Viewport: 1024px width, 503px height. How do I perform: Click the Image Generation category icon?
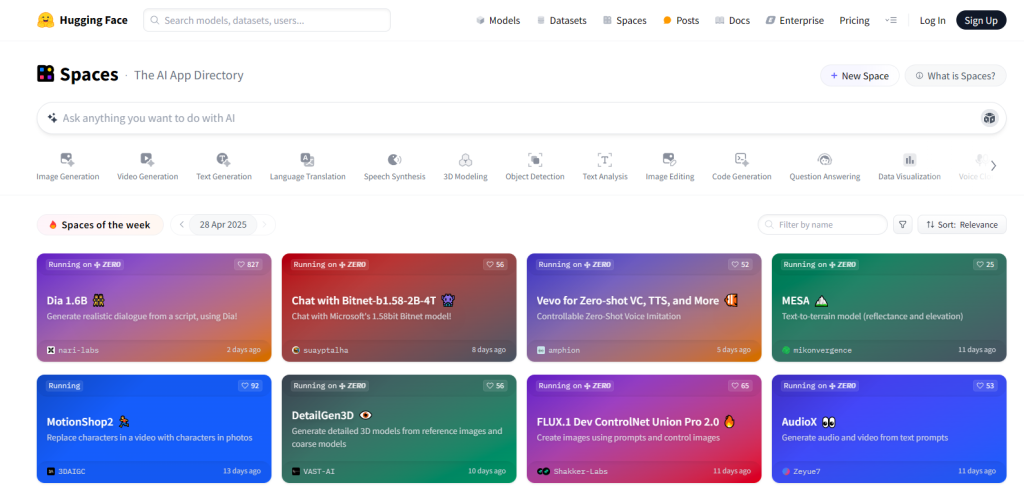coord(67,159)
